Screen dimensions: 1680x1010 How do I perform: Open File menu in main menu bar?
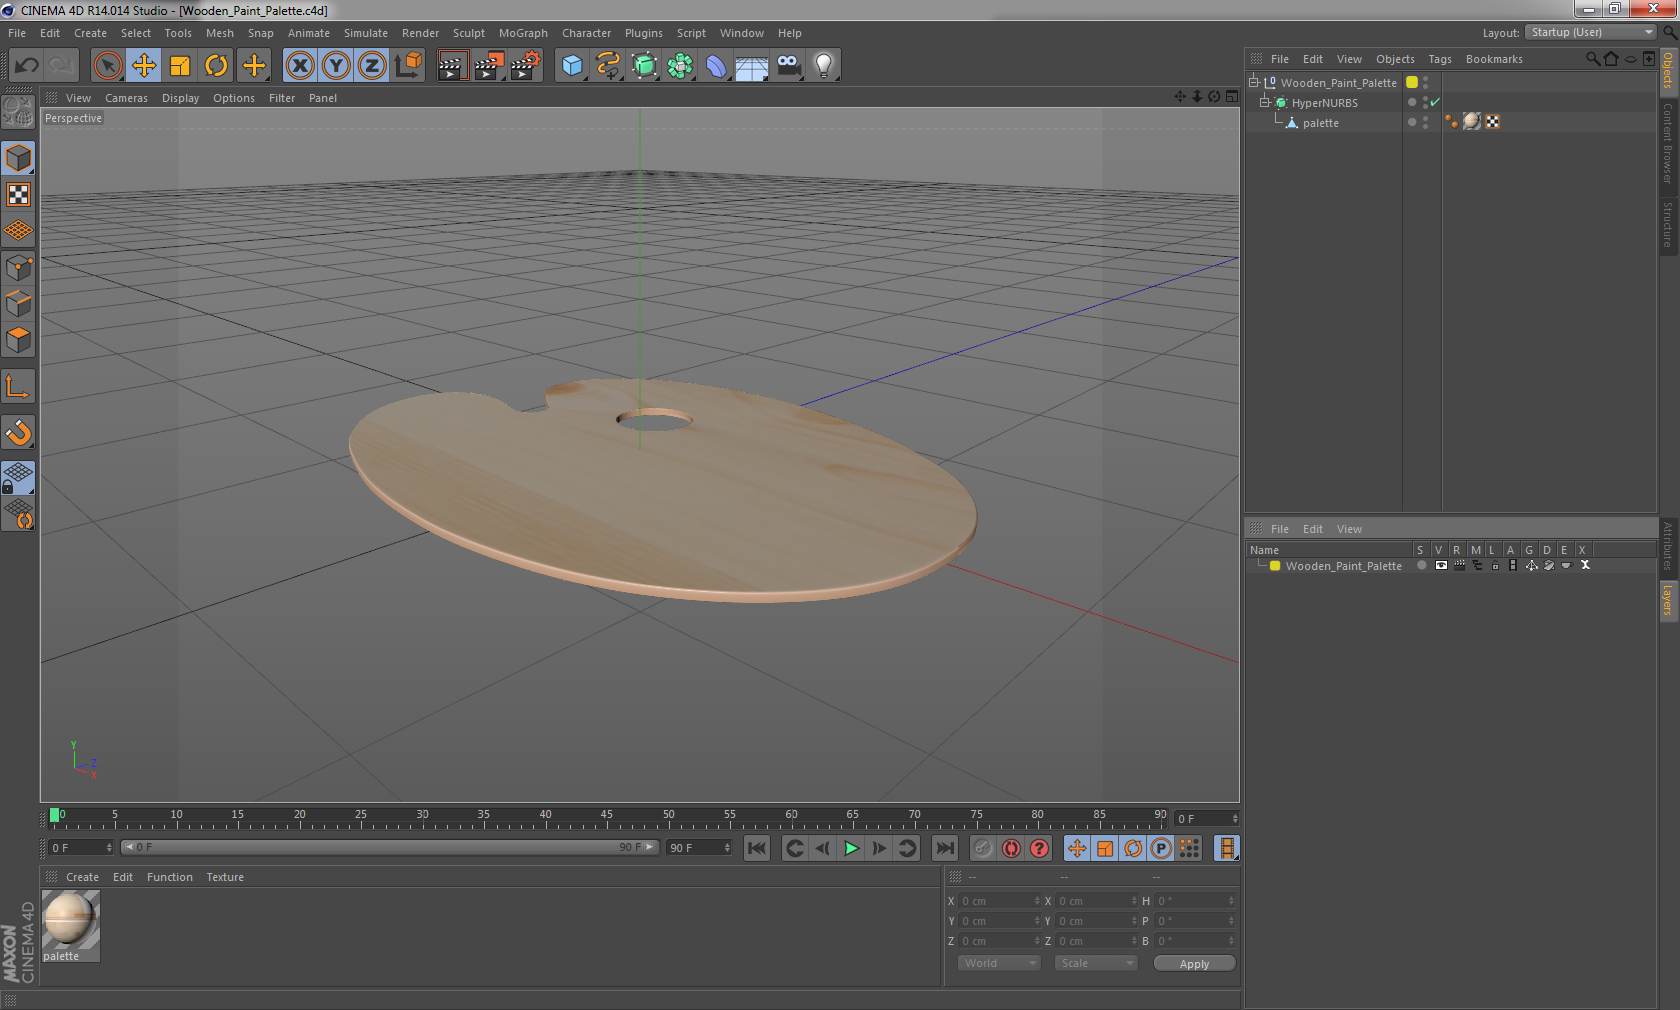pos(17,33)
